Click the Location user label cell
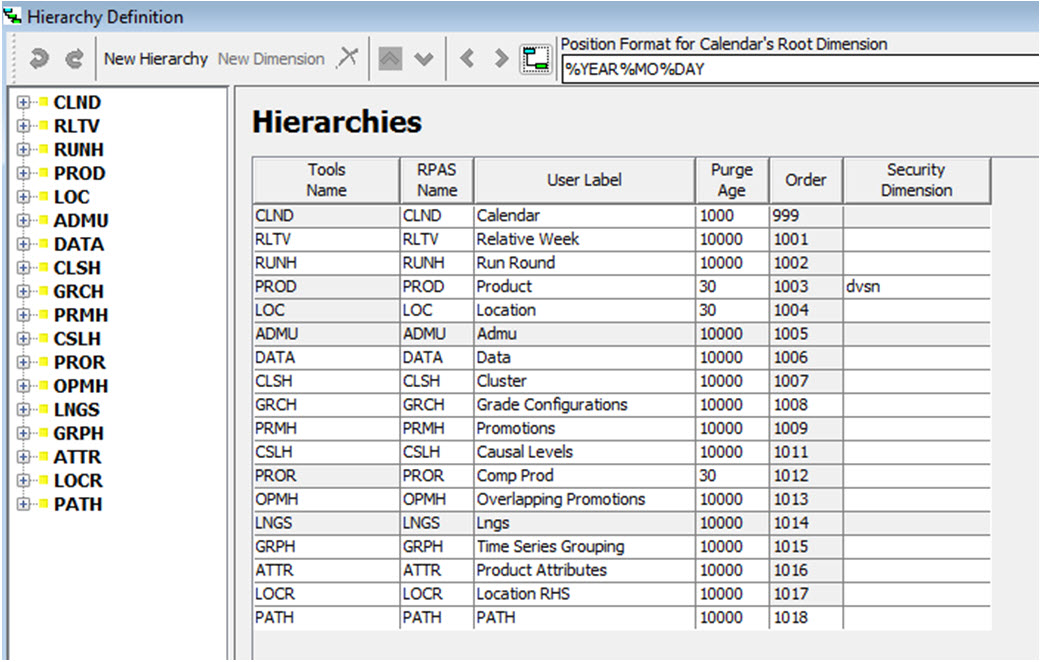 point(584,310)
